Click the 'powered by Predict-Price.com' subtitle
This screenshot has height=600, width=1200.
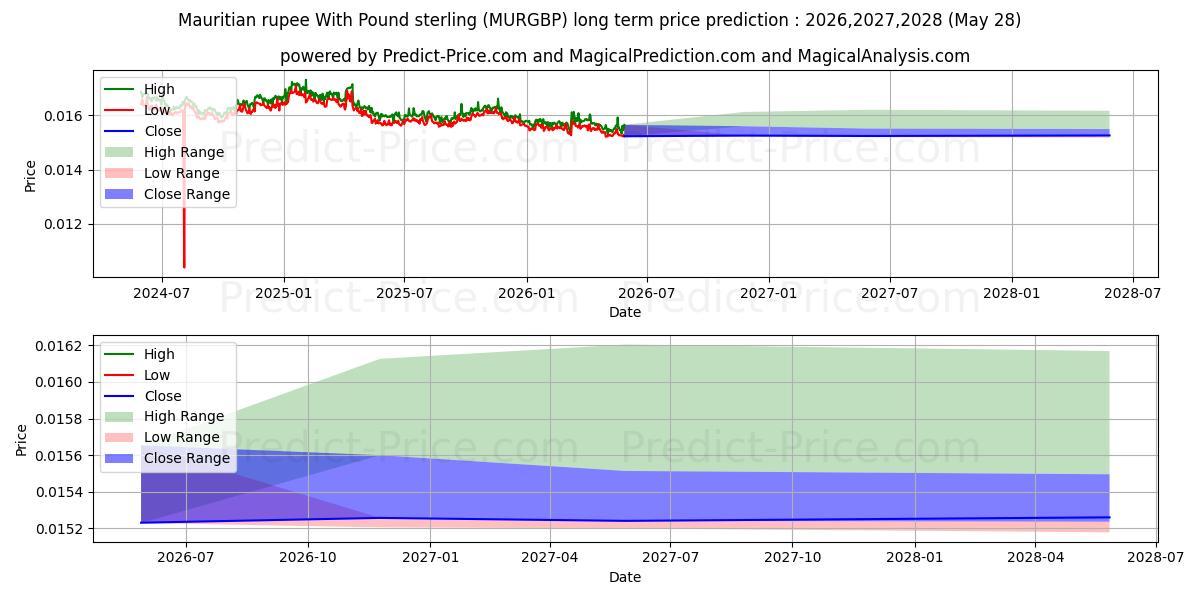[x=625, y=56]
